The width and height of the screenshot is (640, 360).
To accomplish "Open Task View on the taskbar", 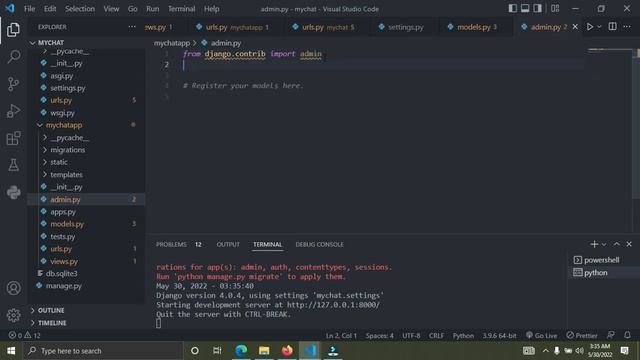I will click(x=217, y=351).
